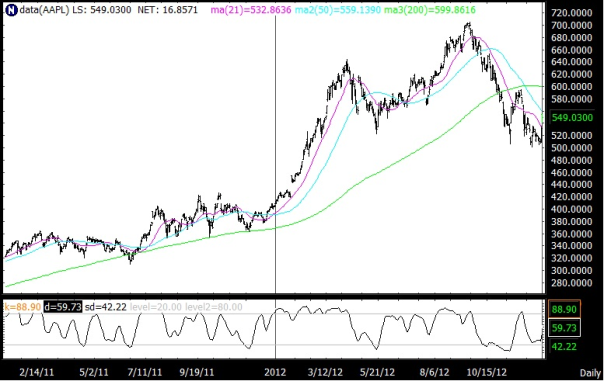Click the ma3(200)=599.8616 legend label

click(430, 10)
